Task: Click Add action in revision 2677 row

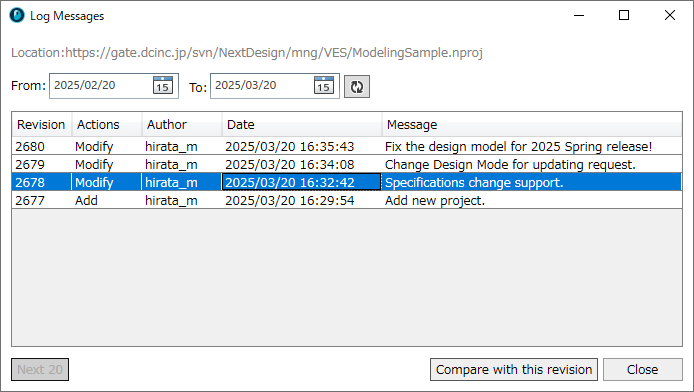Action: tap(86, 200)
